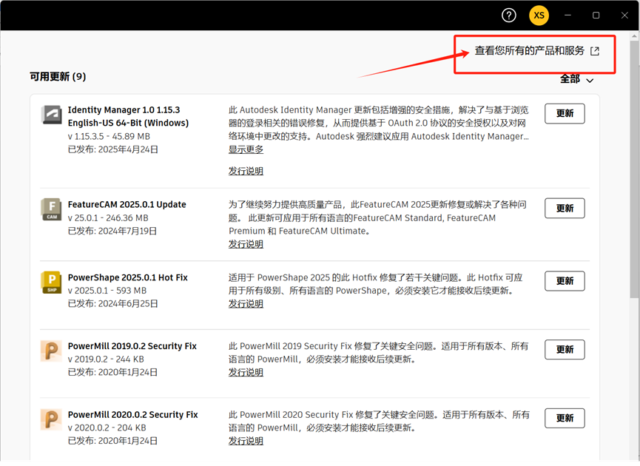
Task: Minimize the Autodesk Access window
Action: 567,16
